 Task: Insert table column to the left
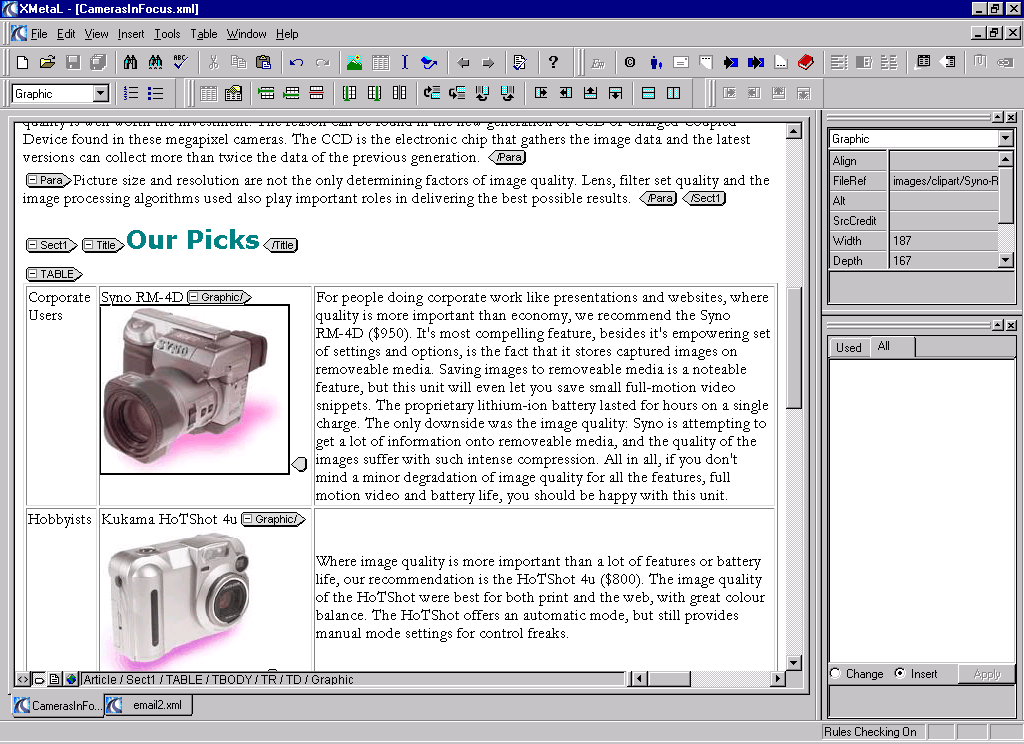[349, 93]
